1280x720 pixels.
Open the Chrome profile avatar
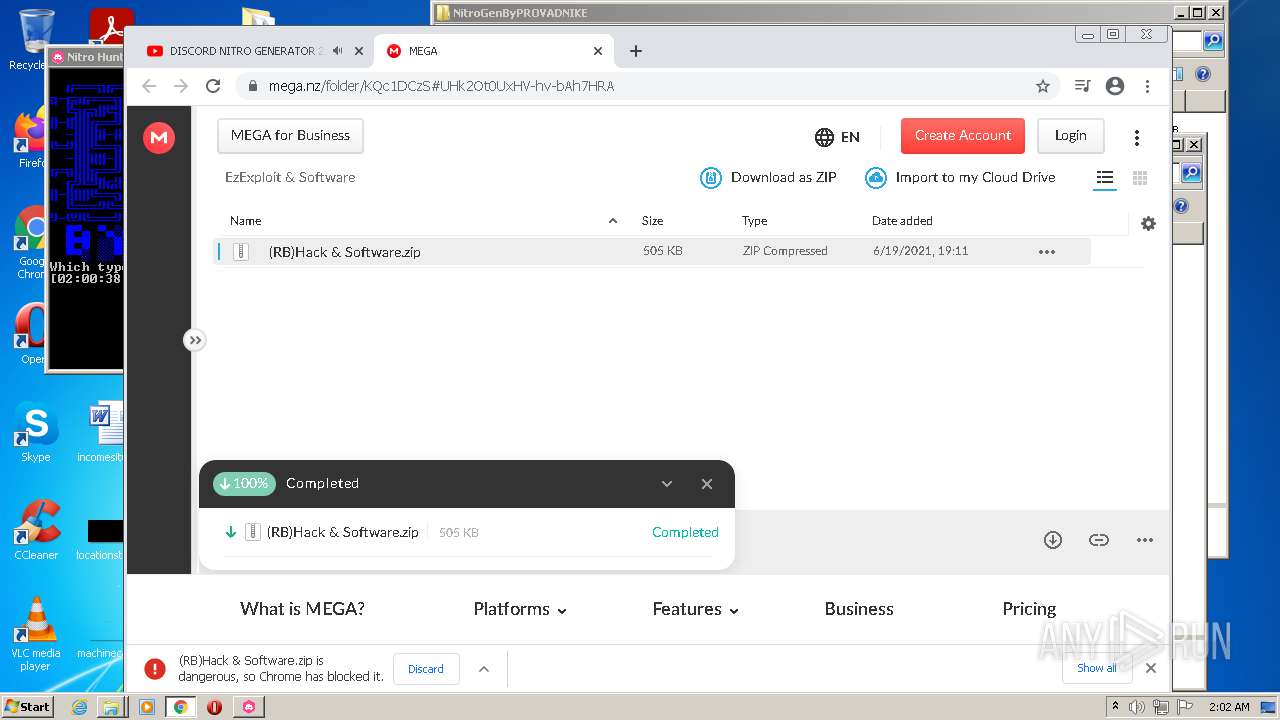pyautogui.click(x=1115, y=86)
